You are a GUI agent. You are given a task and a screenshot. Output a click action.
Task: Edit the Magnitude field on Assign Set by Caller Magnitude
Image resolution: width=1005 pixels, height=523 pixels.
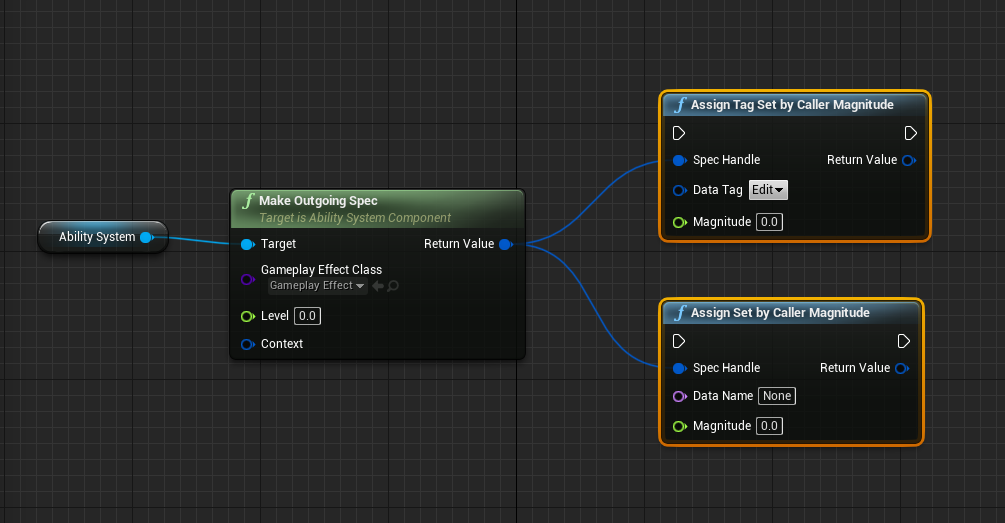pos(769,426)
